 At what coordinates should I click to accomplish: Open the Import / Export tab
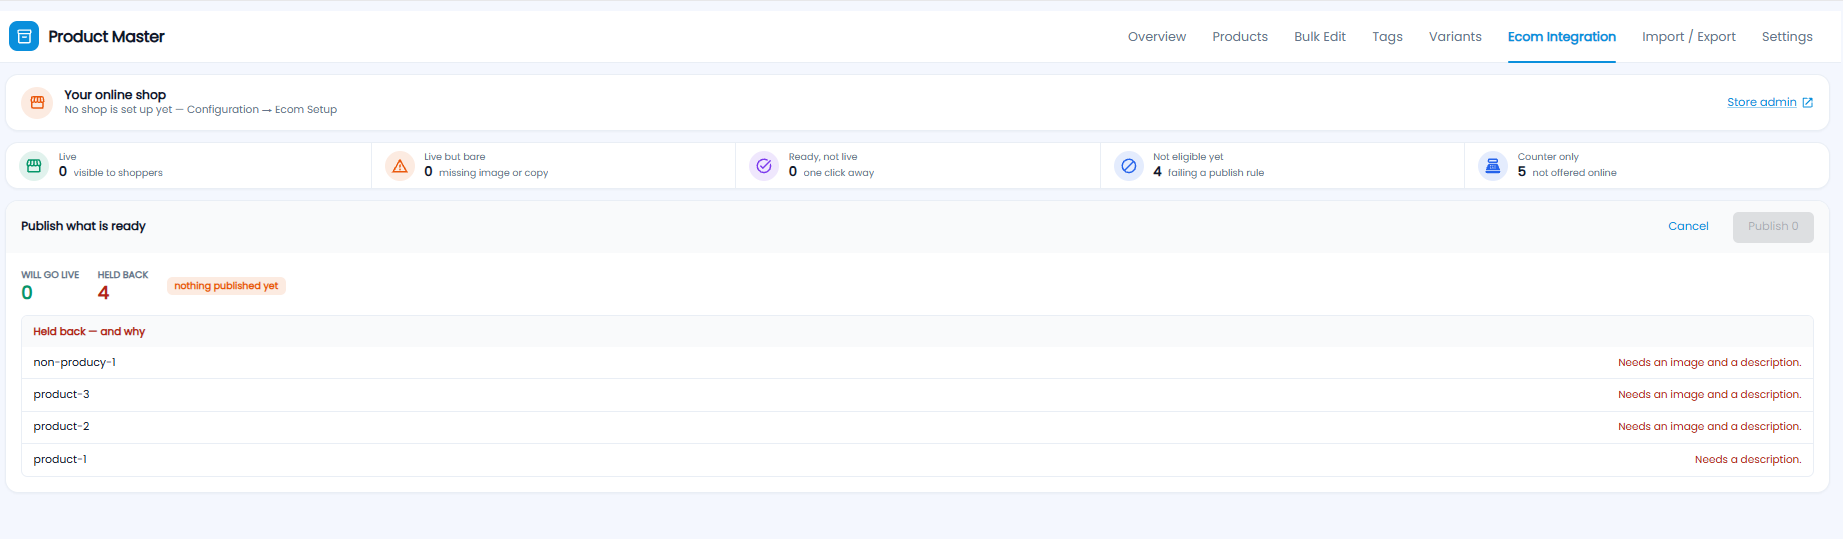(1689, 37)
